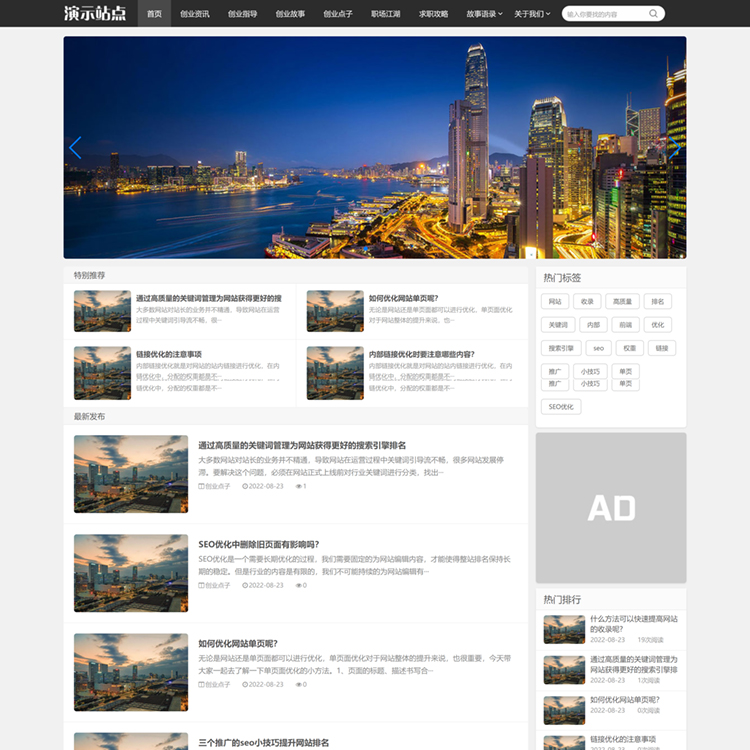The image size is (750, 750).
Task: Click the 19次阅读 read count text
Action: click(651, 640)
